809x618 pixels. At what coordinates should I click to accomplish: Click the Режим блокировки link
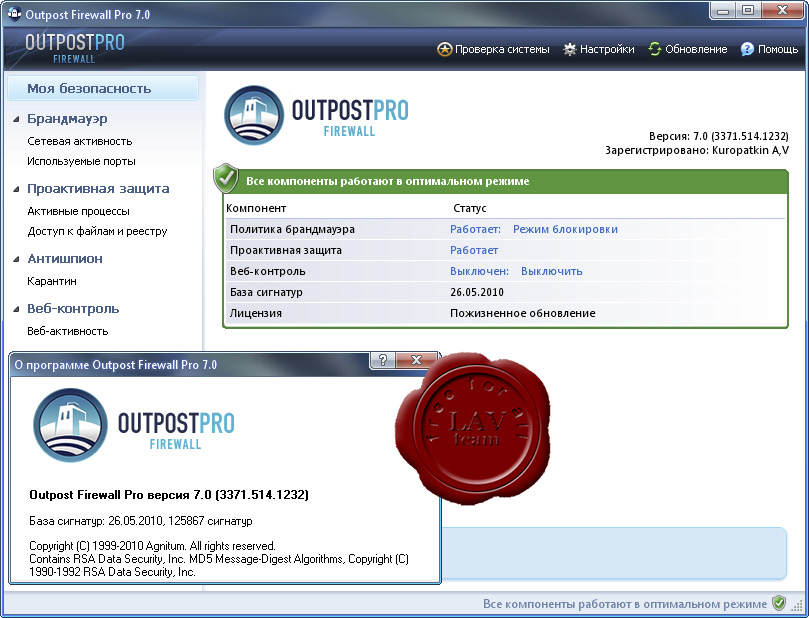[565, 230]
